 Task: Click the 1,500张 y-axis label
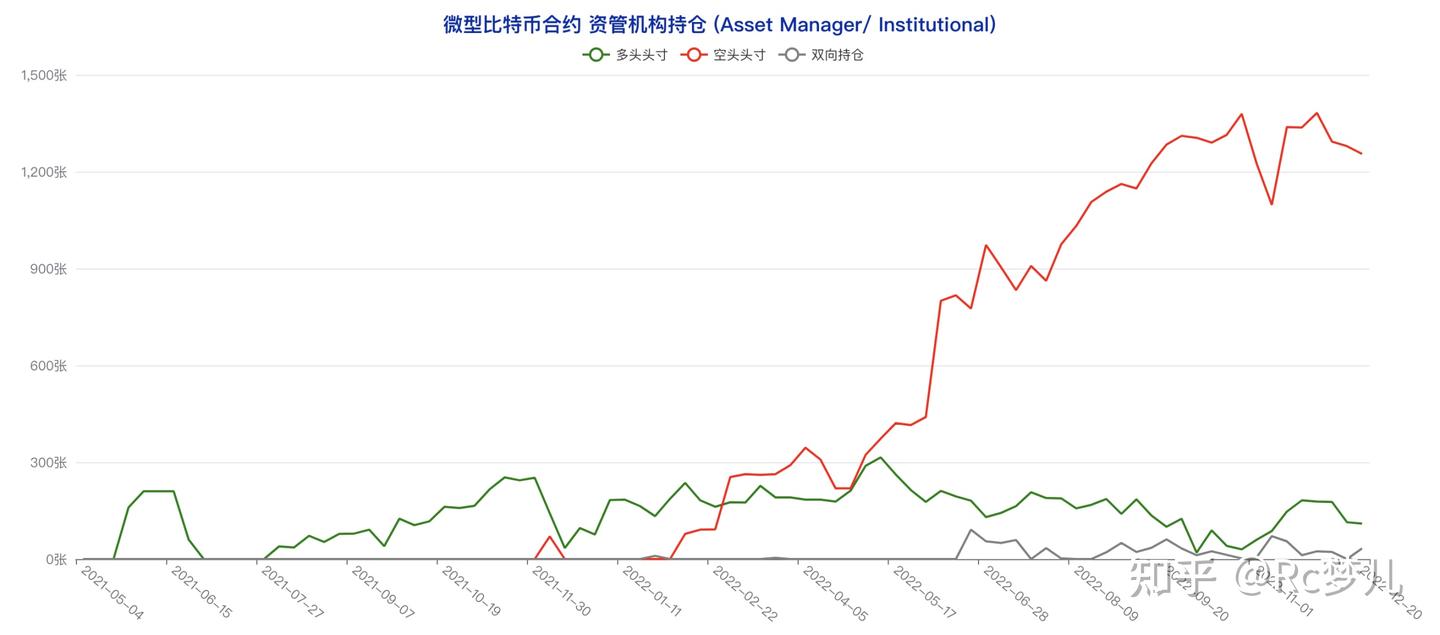coord(43,76)
